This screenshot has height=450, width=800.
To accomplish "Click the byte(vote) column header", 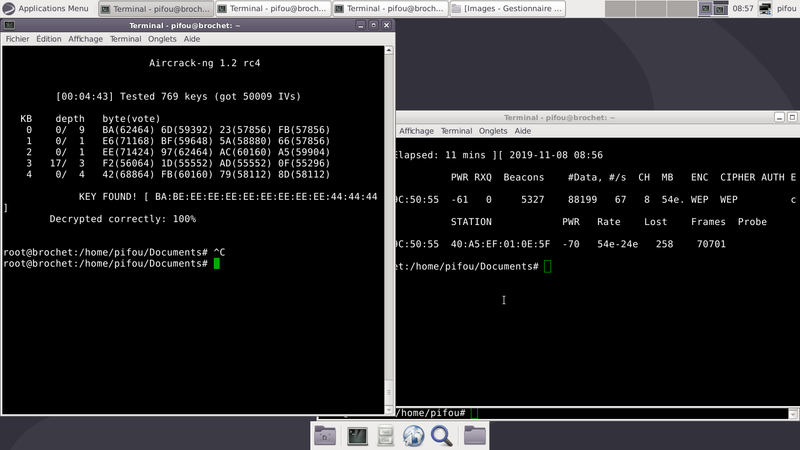I will pyautogui.click(x=131, y=119).
